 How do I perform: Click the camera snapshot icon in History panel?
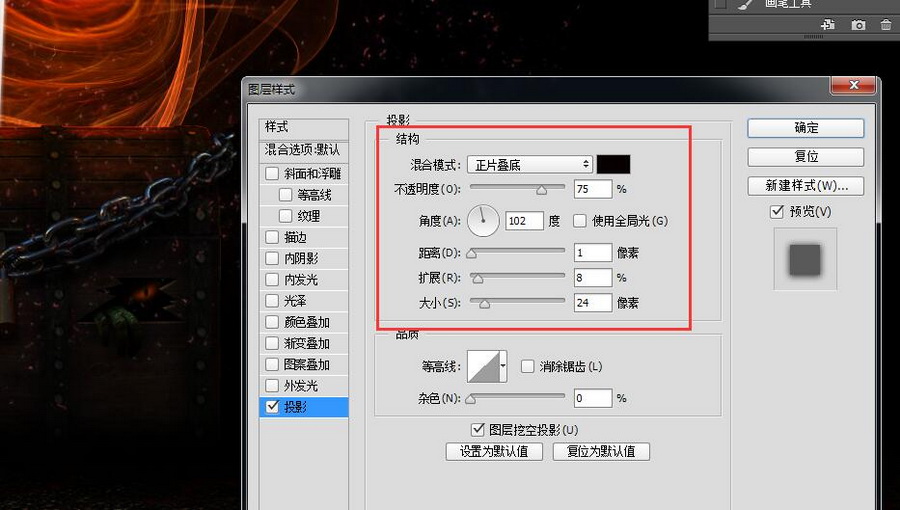point(858,25)
